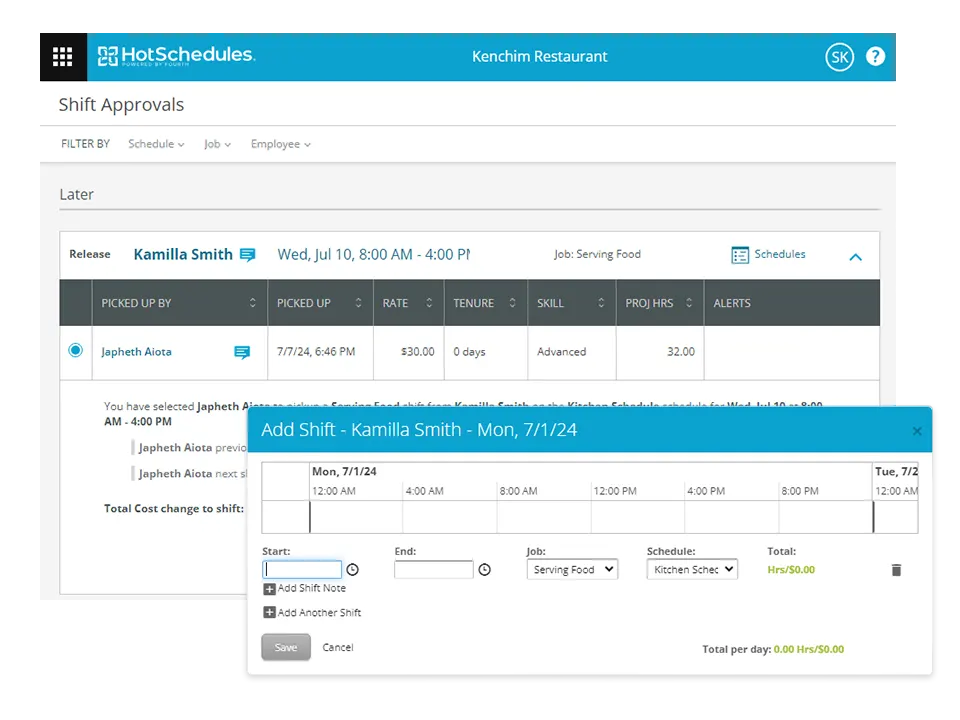Expand the Schedule filter dropdown
The height and width of the screenshot is (720, 960).
tap(156, 144)
